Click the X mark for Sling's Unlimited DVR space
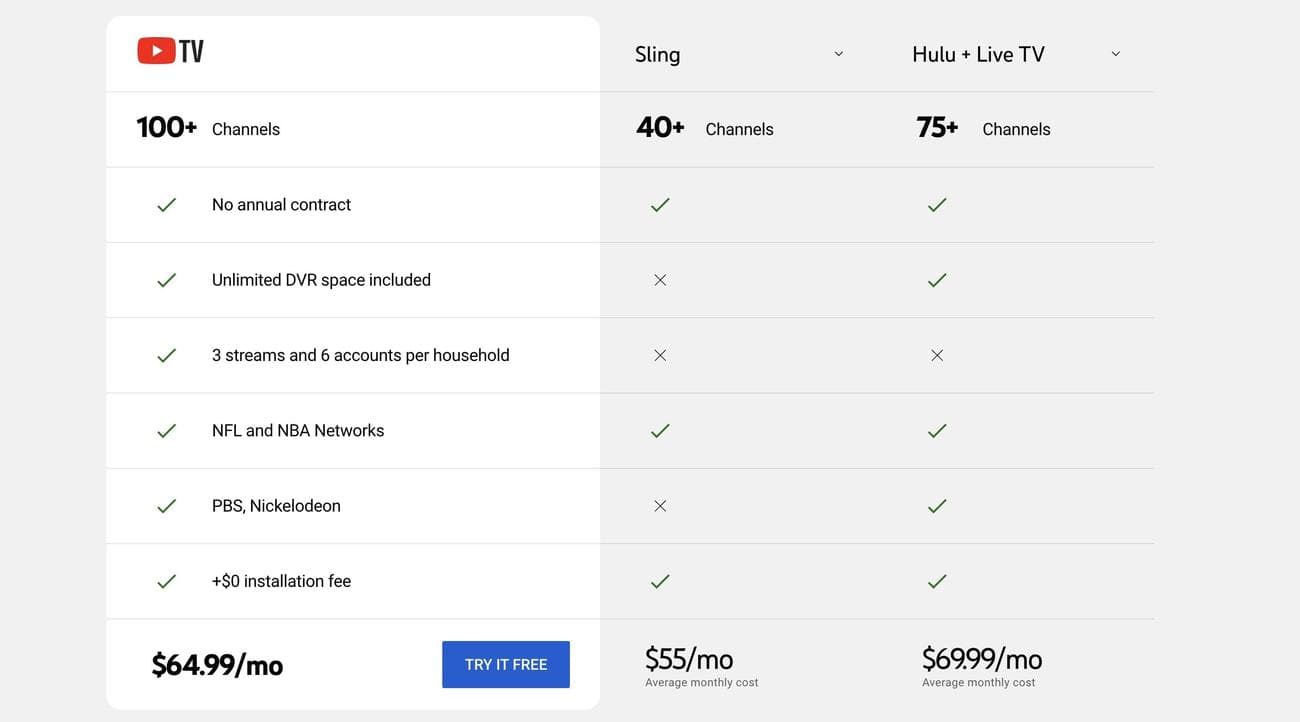 [656, 277]
